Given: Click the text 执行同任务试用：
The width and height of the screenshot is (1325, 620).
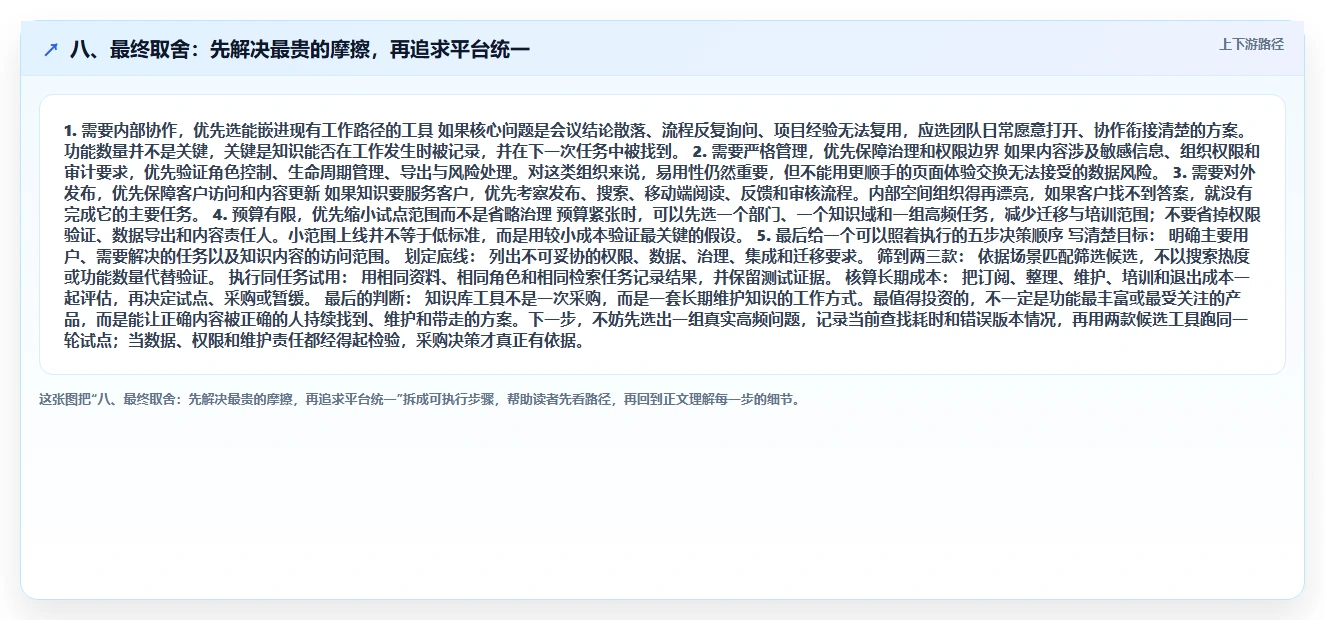Looking at the screenshot, I should (290, 277).
